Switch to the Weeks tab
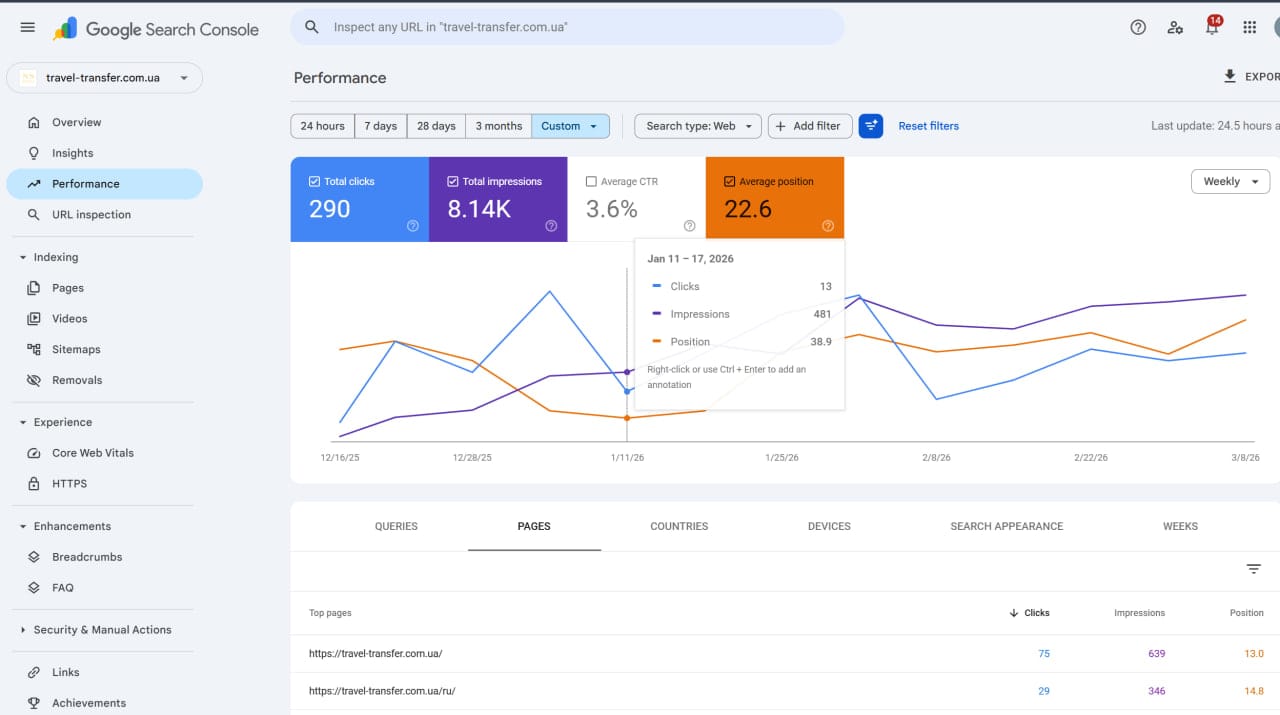The image size is (1280, 715). (1180, 526)
